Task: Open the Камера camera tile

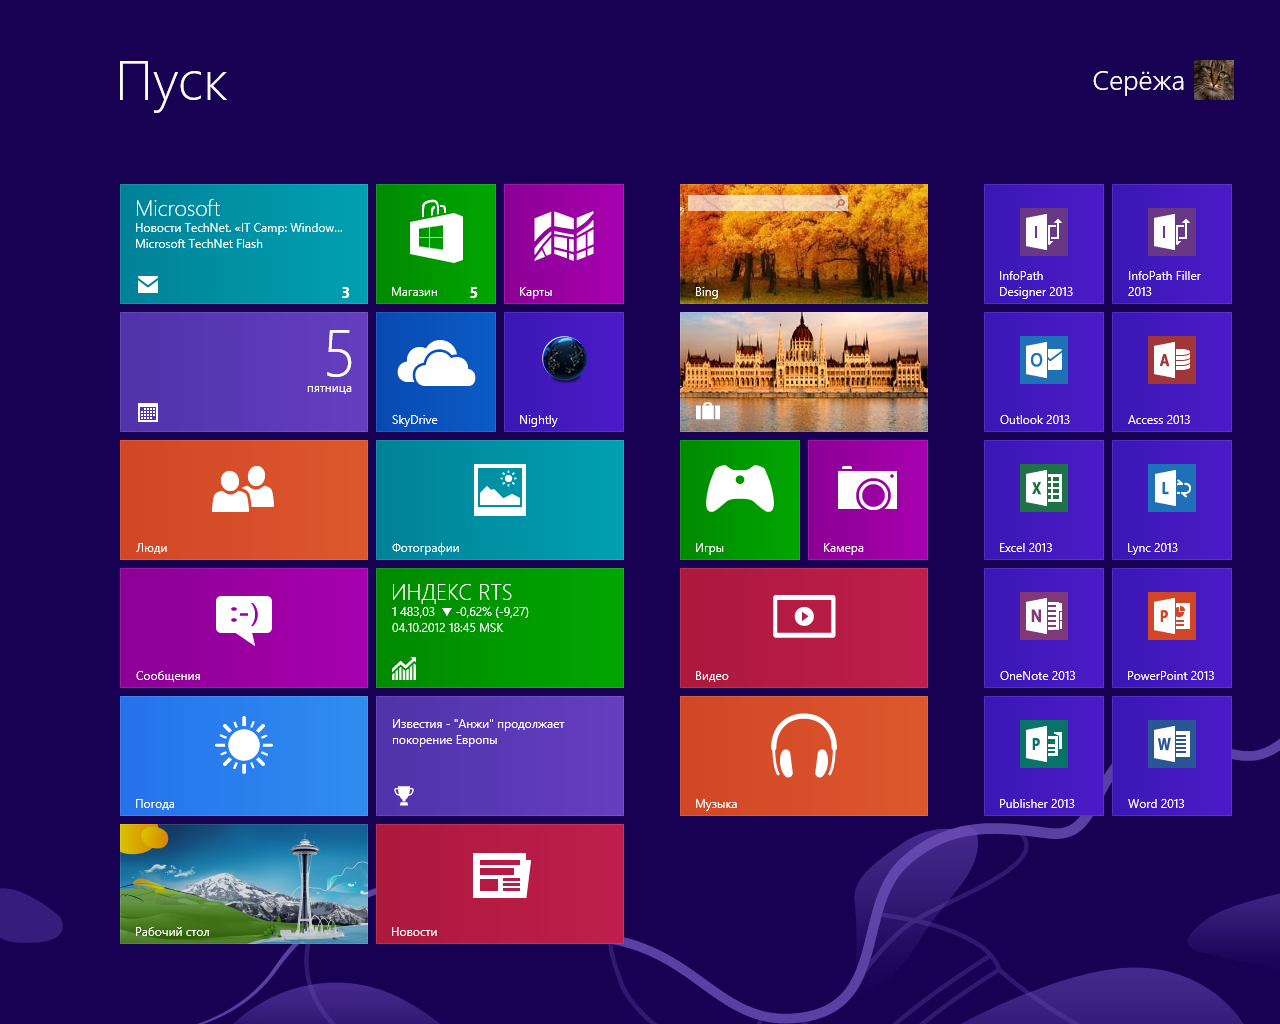Action: click(868, 500)
